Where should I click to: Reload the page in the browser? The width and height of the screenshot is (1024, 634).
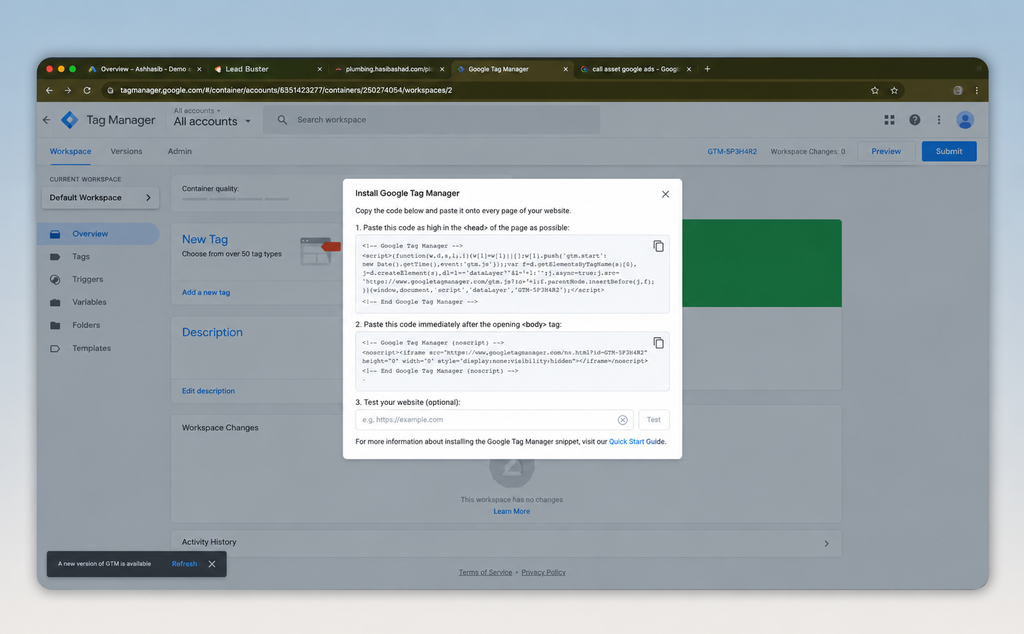pos(87,91)
